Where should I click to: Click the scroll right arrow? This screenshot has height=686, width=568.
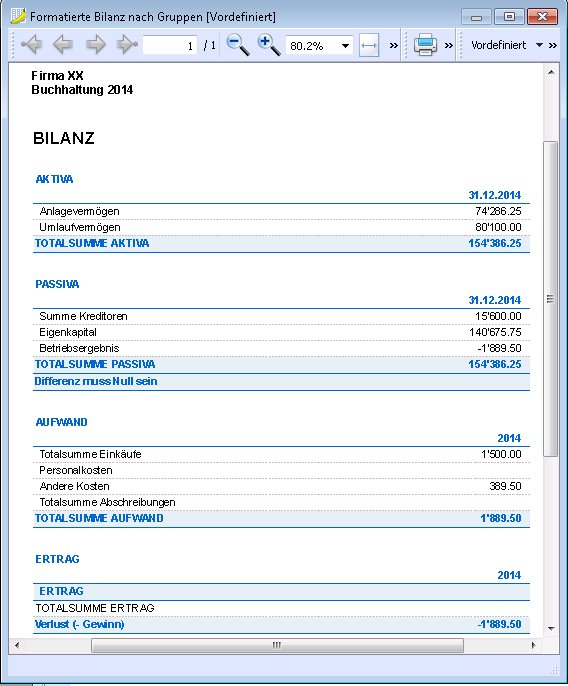[x=533, y=645]
